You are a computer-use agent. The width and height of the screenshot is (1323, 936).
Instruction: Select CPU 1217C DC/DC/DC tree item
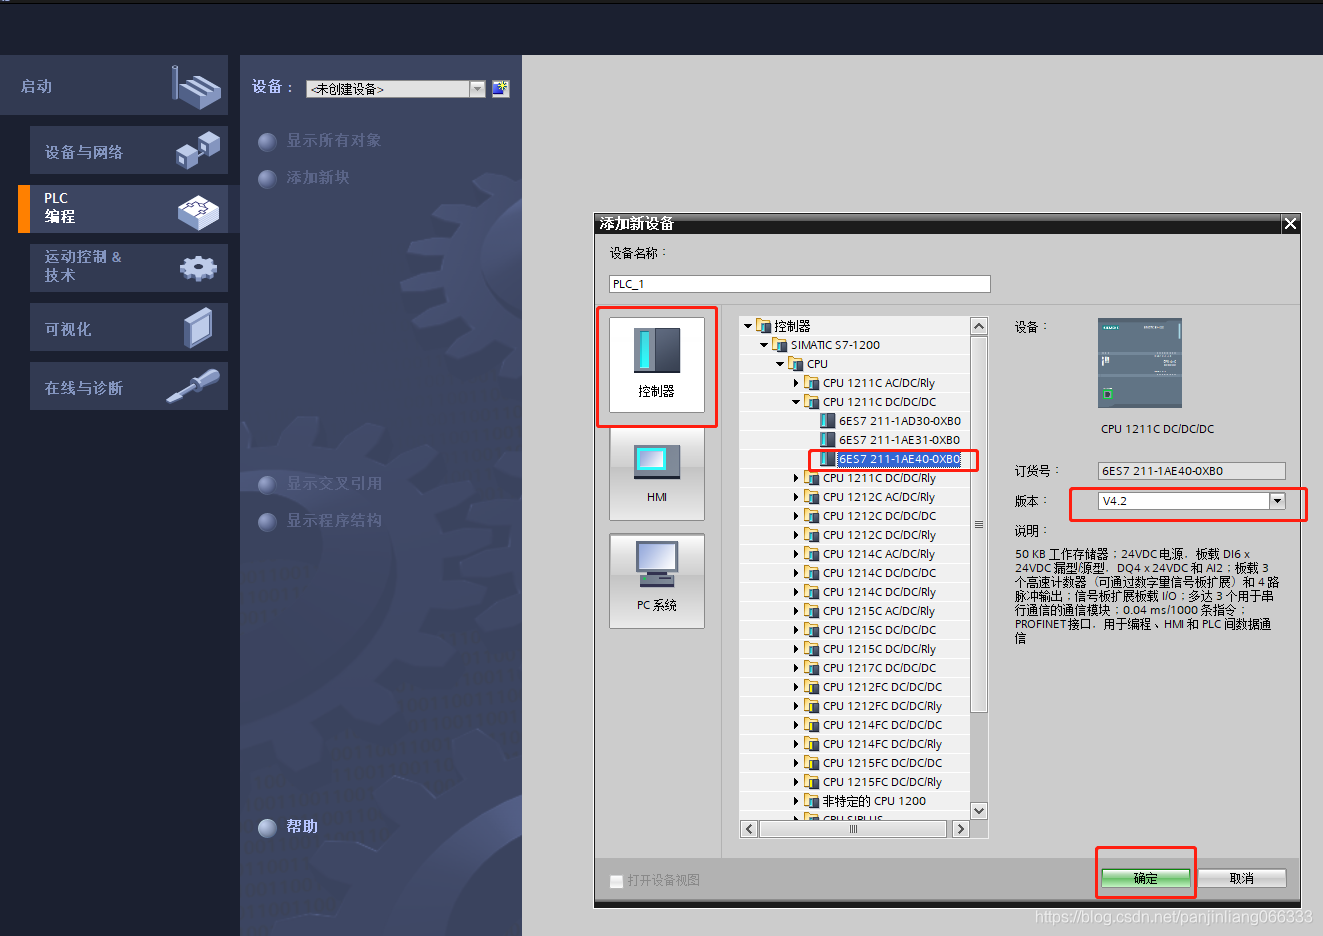(879, 668)
